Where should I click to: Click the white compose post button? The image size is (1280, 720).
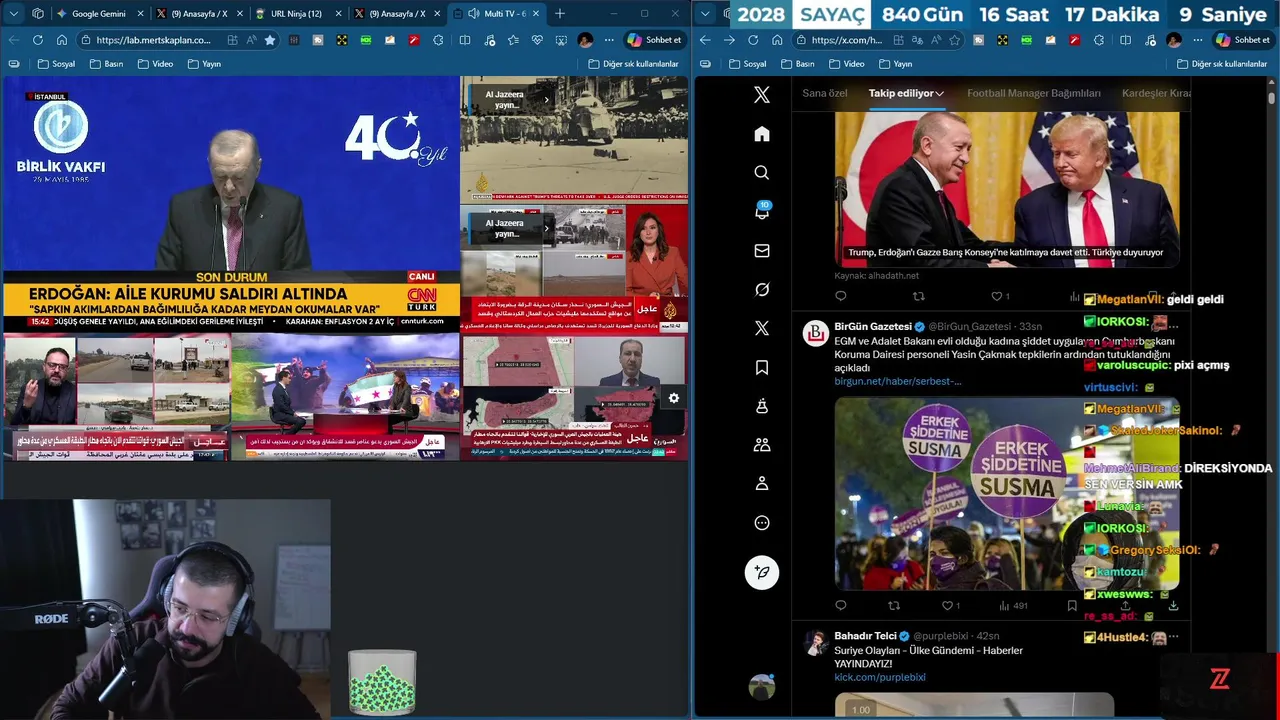(762, 572)
